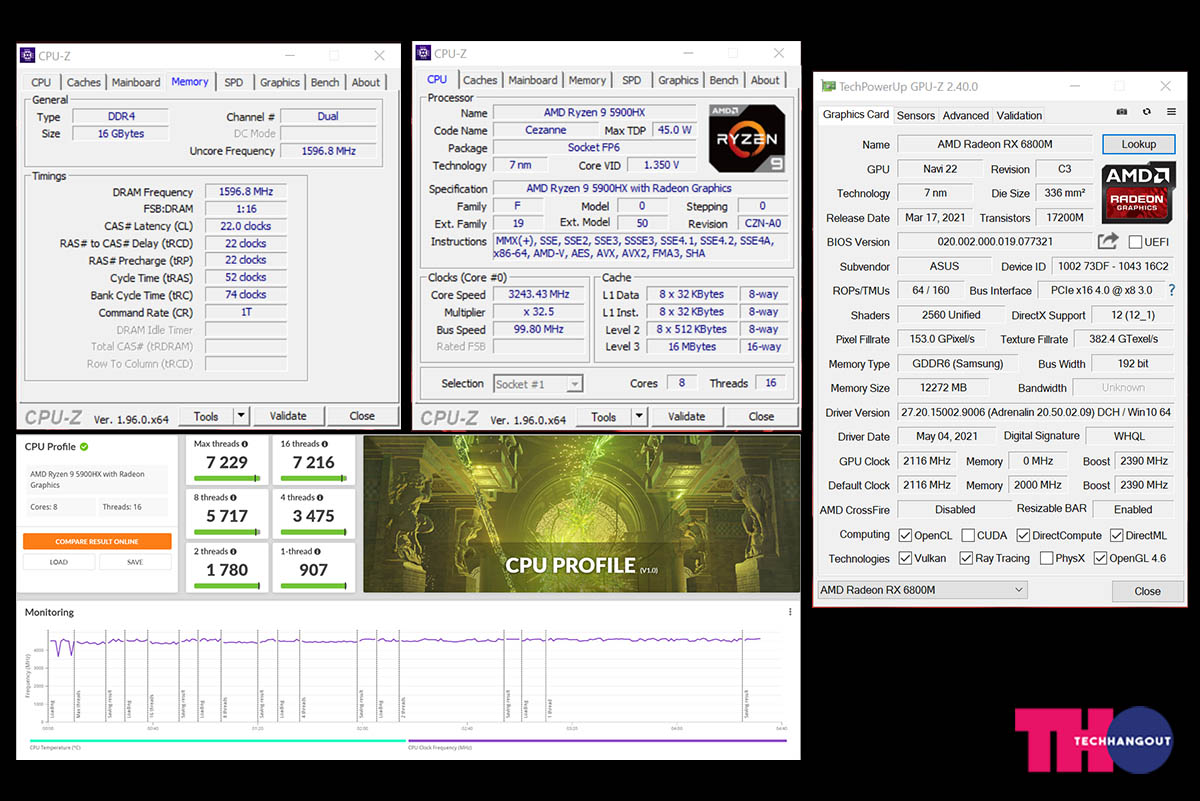Click the CPU-Z Memory window title icon
The width and height of the screenshot is (1200, 801).
[25, 55]
